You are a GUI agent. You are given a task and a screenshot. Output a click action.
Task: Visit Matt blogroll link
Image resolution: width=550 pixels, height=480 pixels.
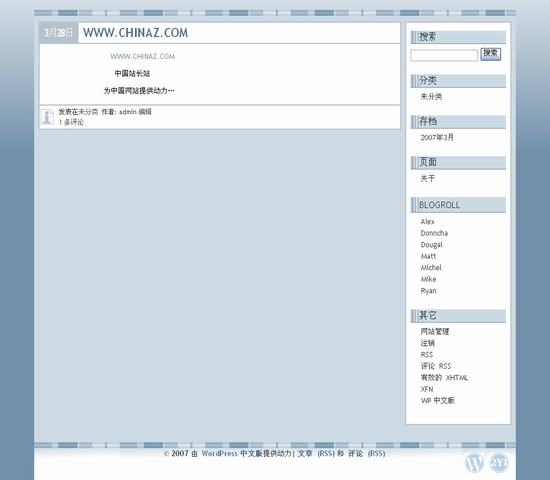(x=428, y=256)
